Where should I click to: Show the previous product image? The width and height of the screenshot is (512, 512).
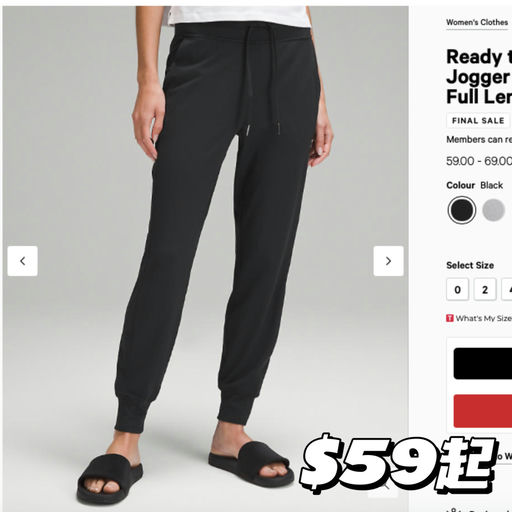click(x=23, y=261)
